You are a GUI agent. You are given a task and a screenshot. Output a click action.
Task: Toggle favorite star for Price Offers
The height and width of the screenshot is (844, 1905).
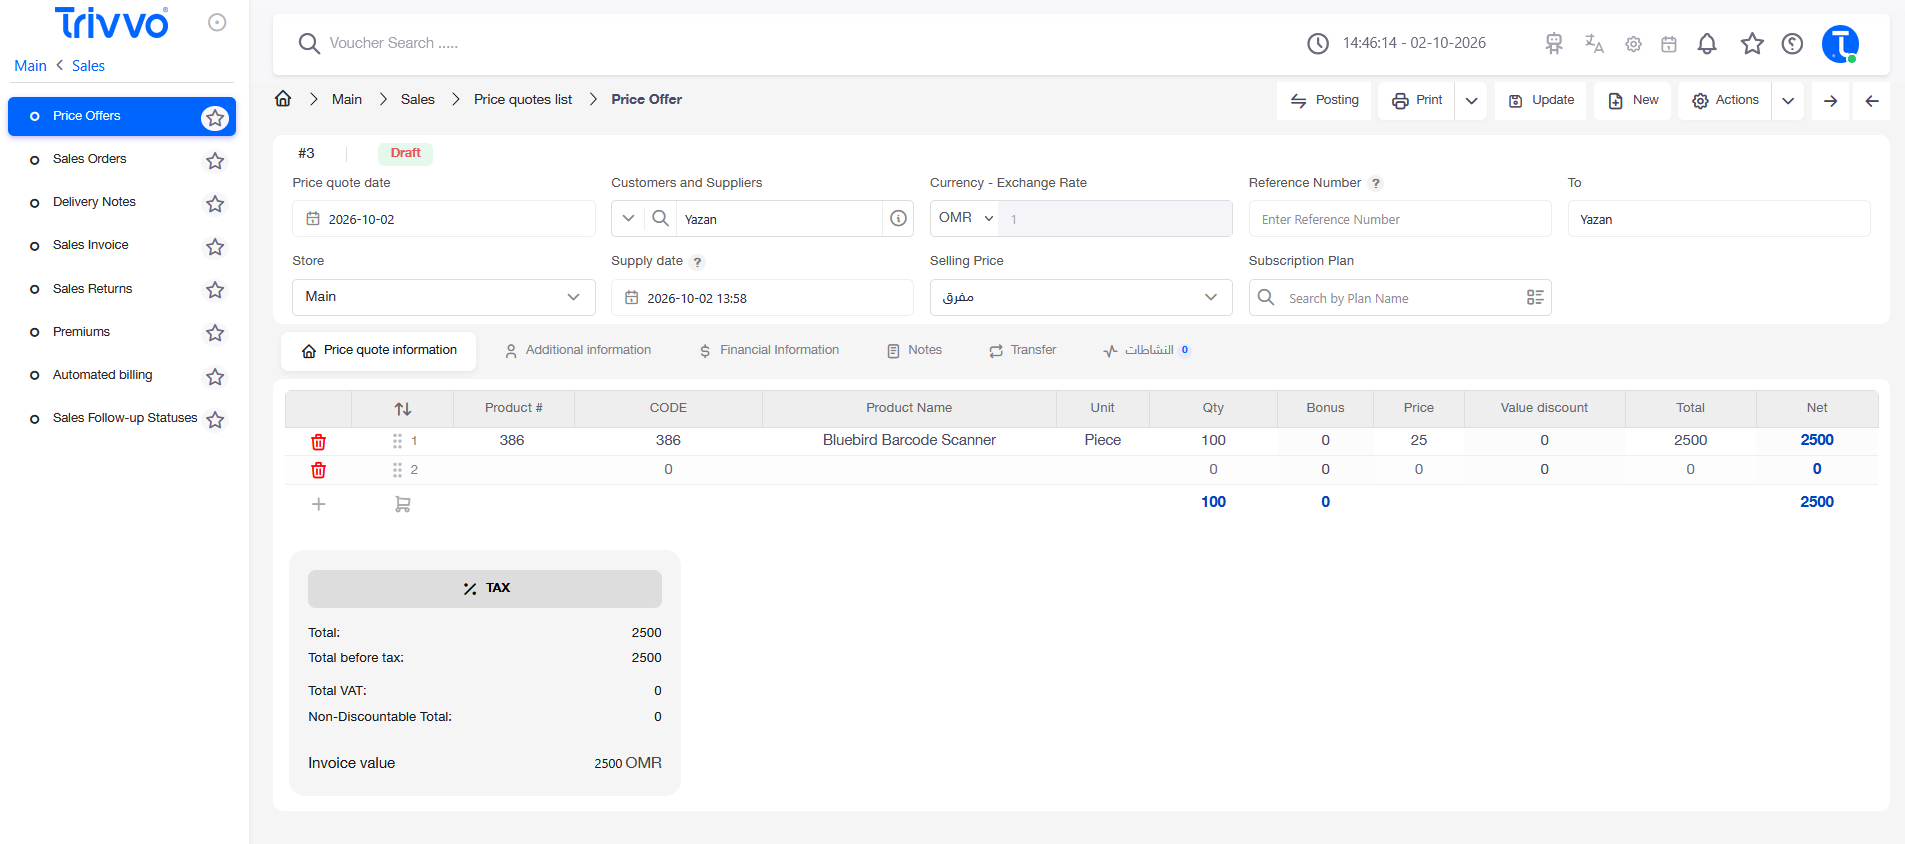(215, 118)
